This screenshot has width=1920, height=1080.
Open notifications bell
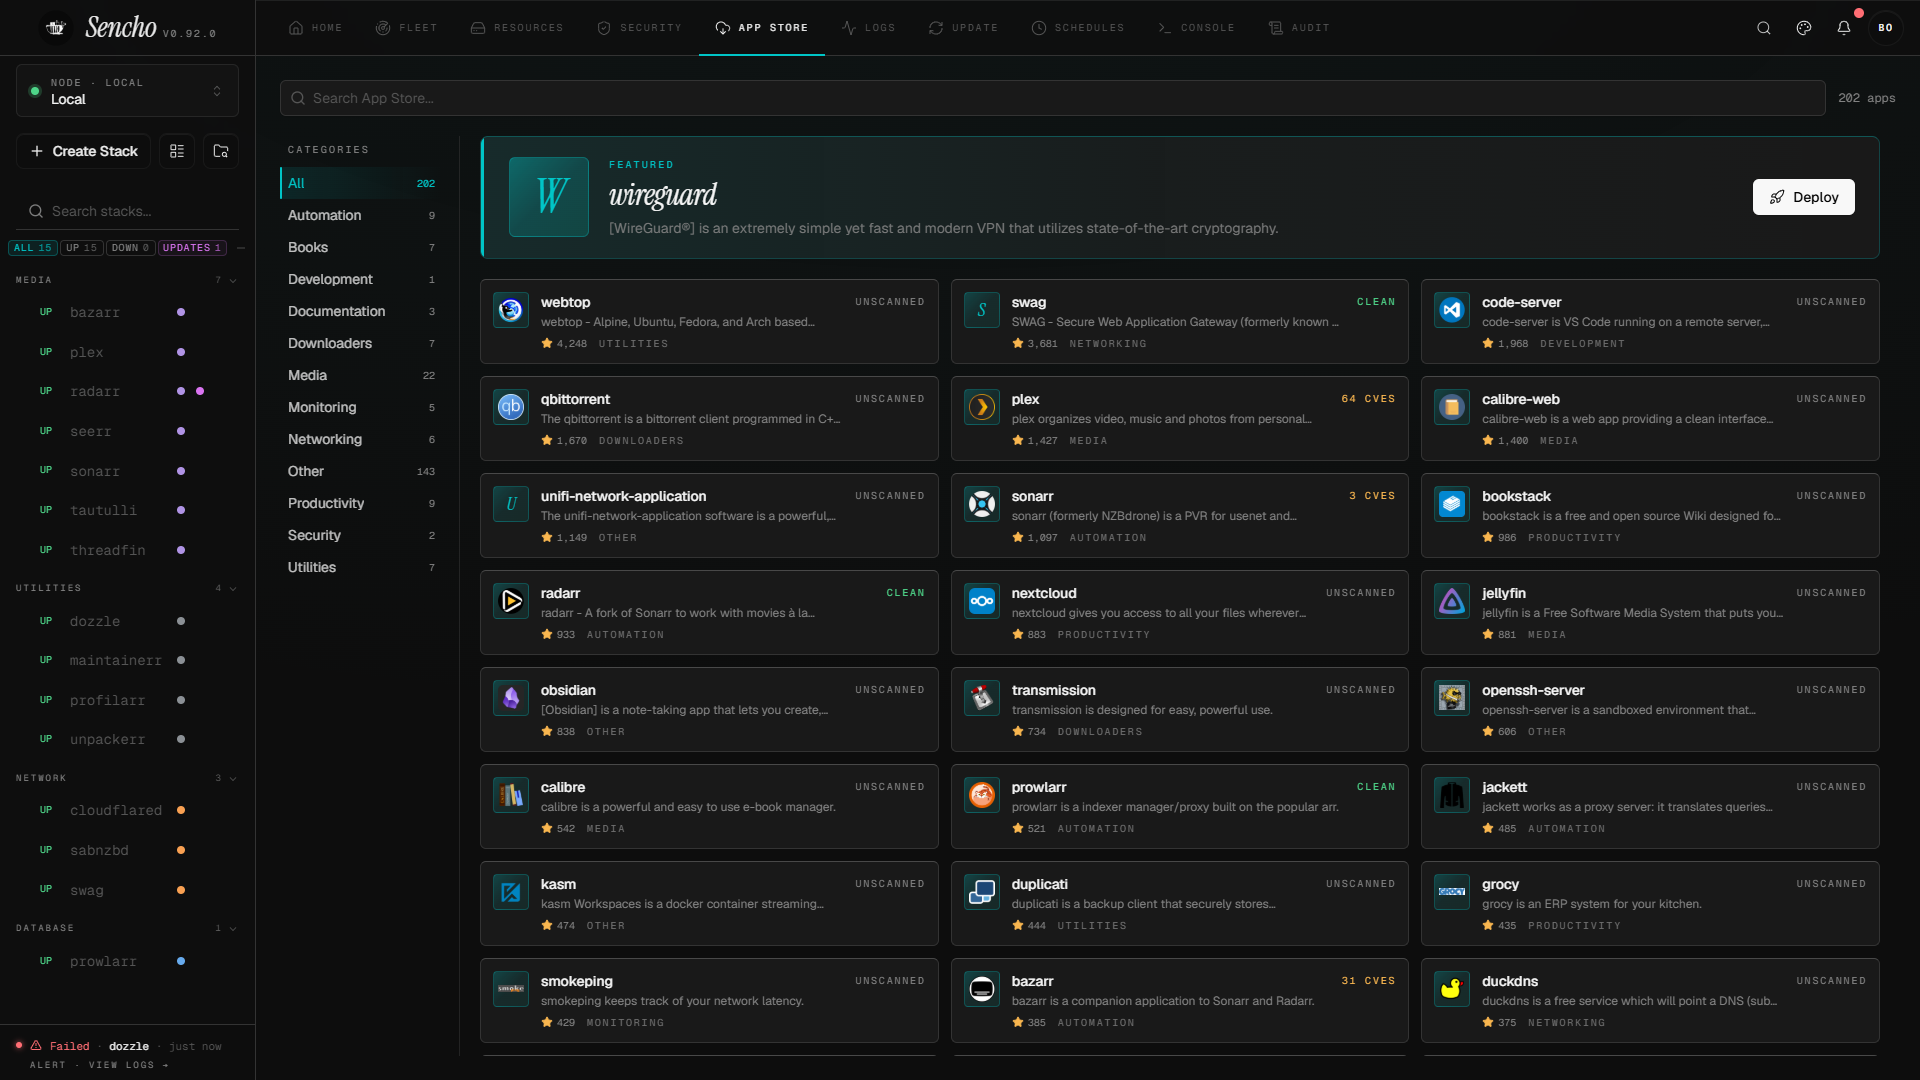click(1844, 28)
